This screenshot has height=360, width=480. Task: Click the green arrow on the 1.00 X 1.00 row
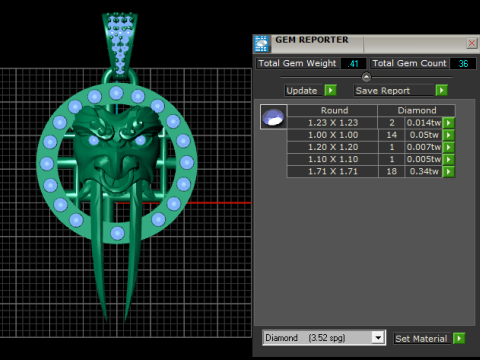(x=449, y=135)
